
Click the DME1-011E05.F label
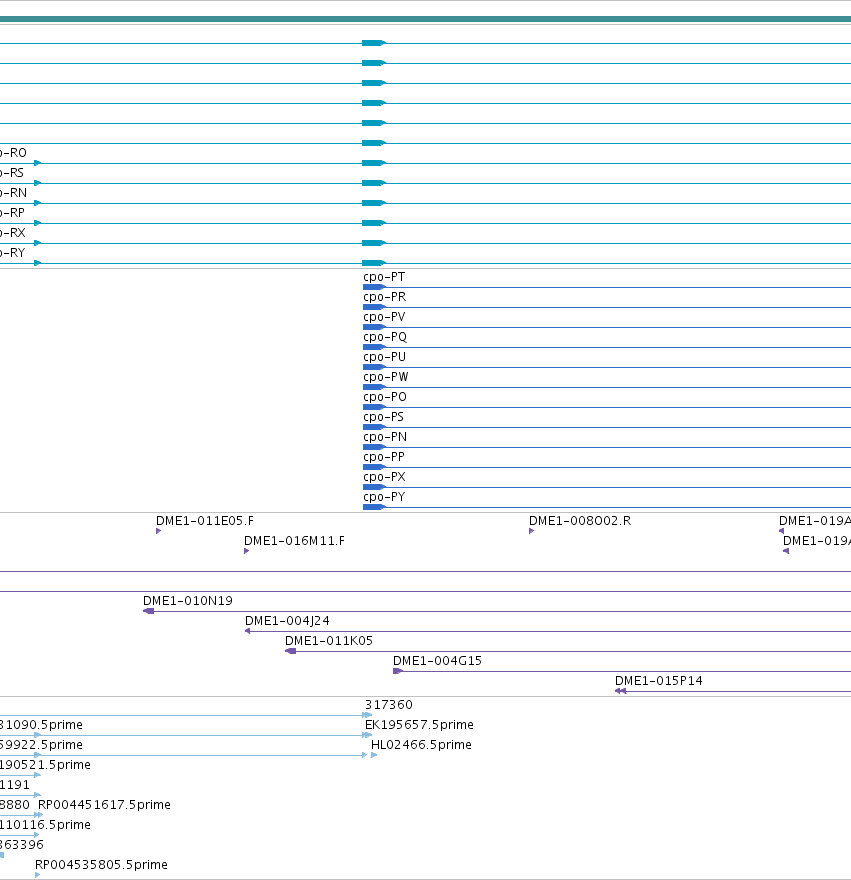point(205,521)
